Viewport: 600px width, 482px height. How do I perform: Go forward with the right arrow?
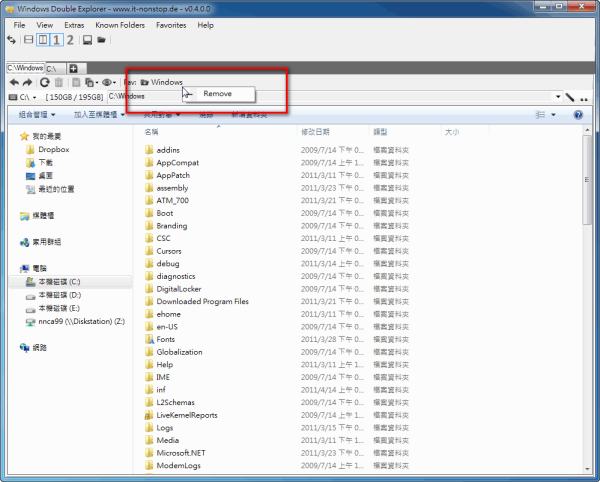(28, 82)
